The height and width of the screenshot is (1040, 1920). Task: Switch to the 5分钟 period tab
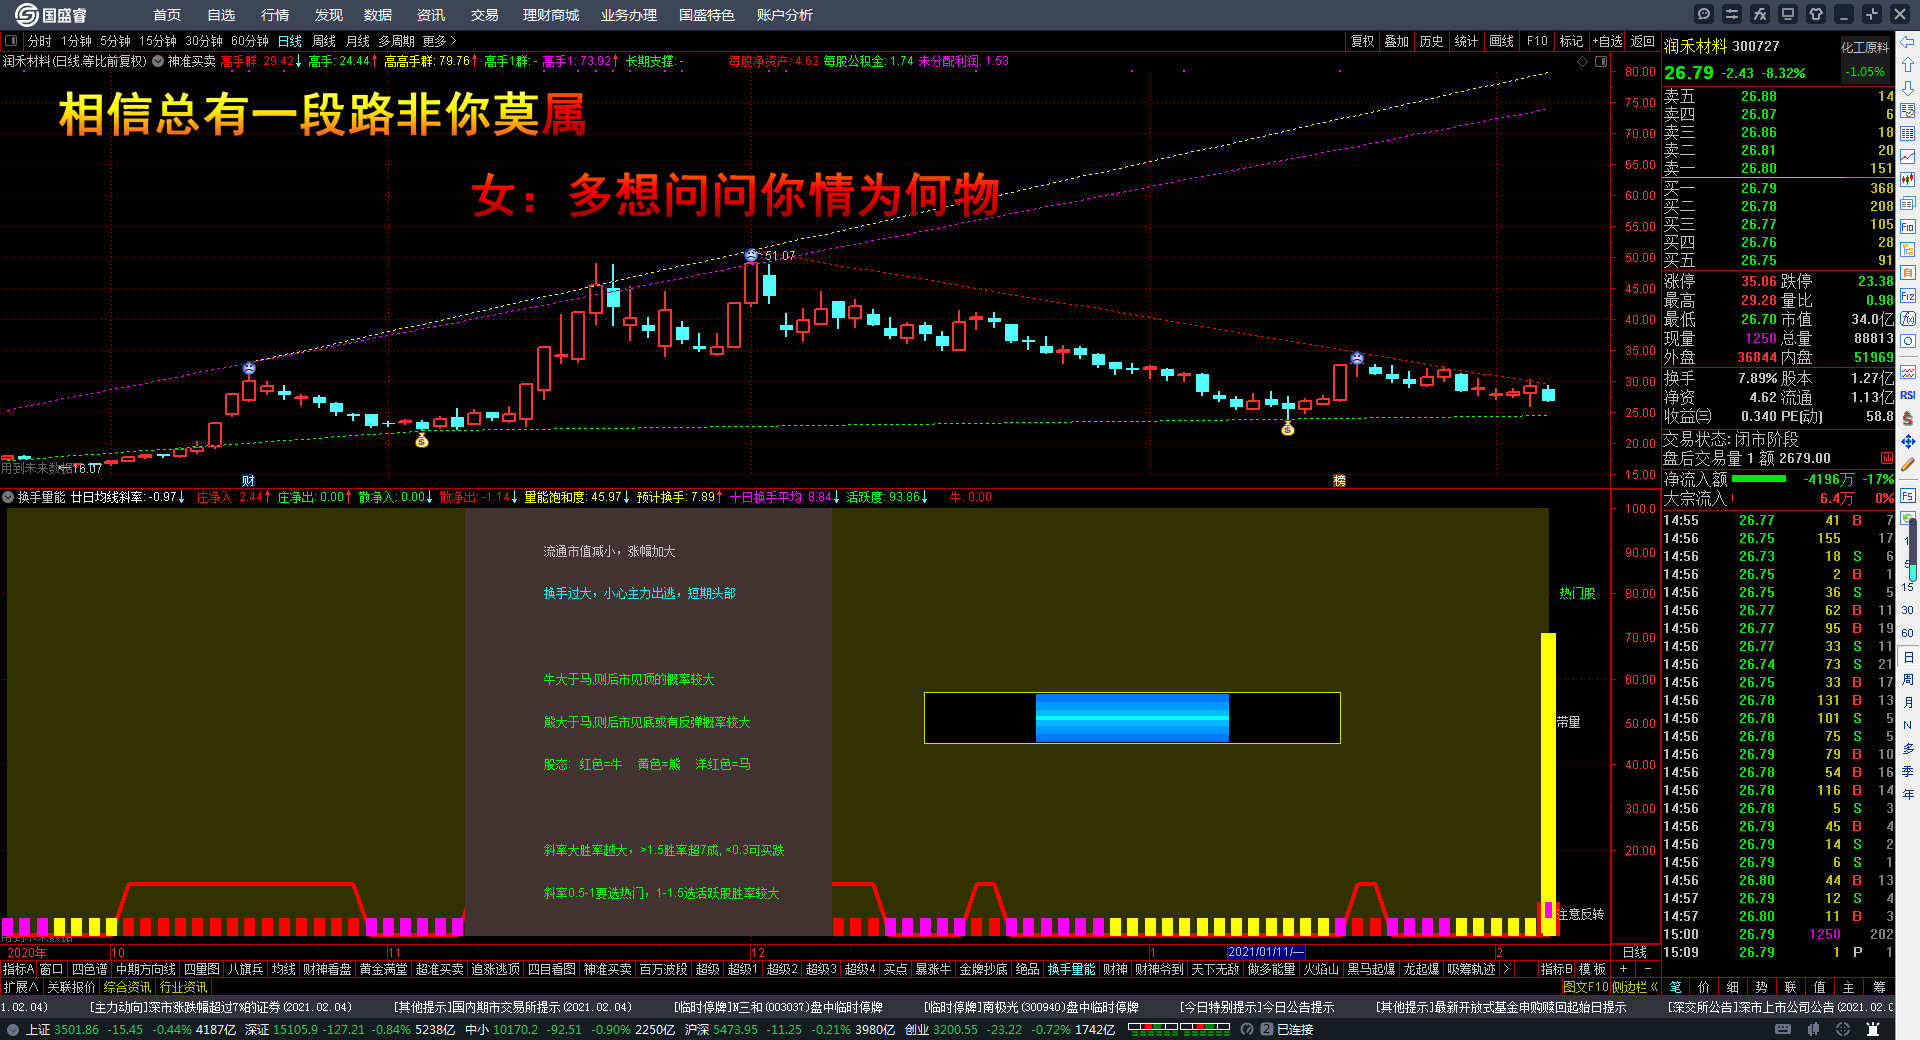(115, 41)
